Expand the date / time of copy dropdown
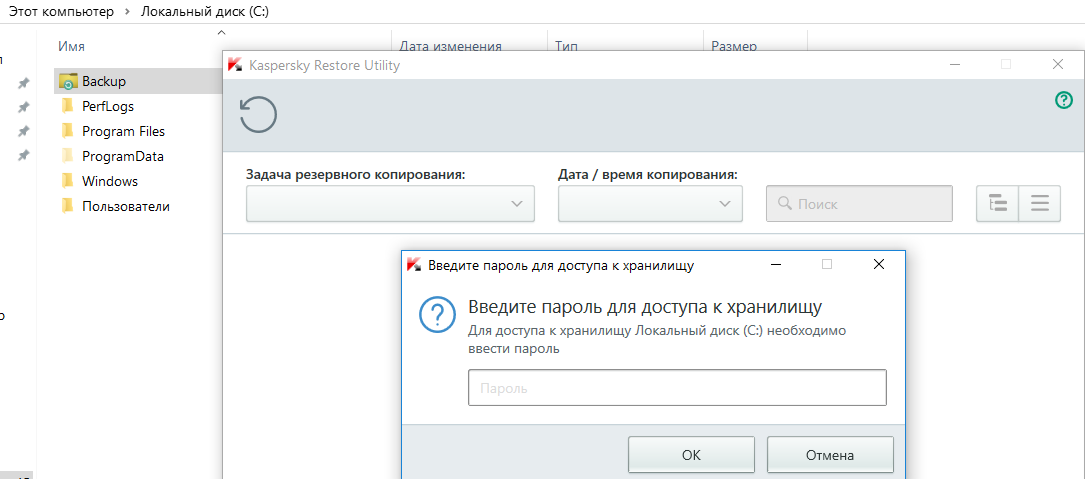Viewport: 1085px width, 479px height. pos(650,204)
